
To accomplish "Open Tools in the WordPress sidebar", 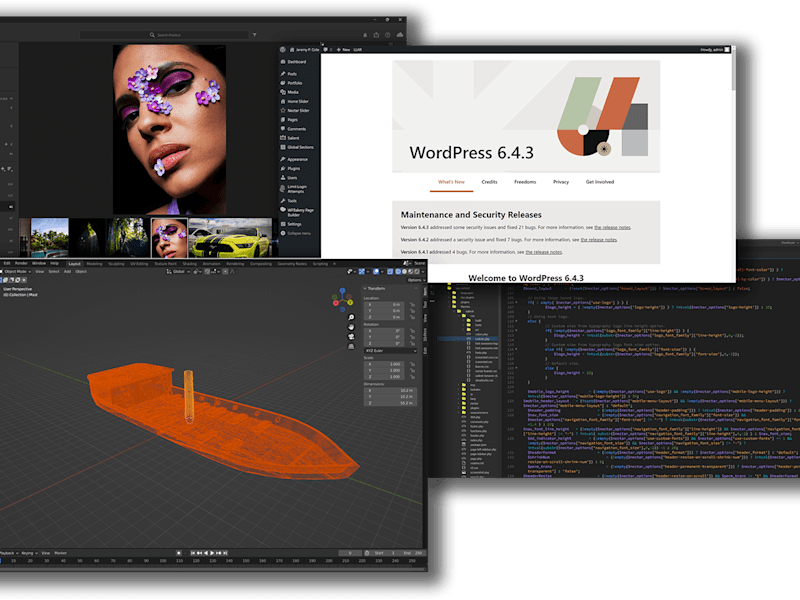I will [291, 201].
